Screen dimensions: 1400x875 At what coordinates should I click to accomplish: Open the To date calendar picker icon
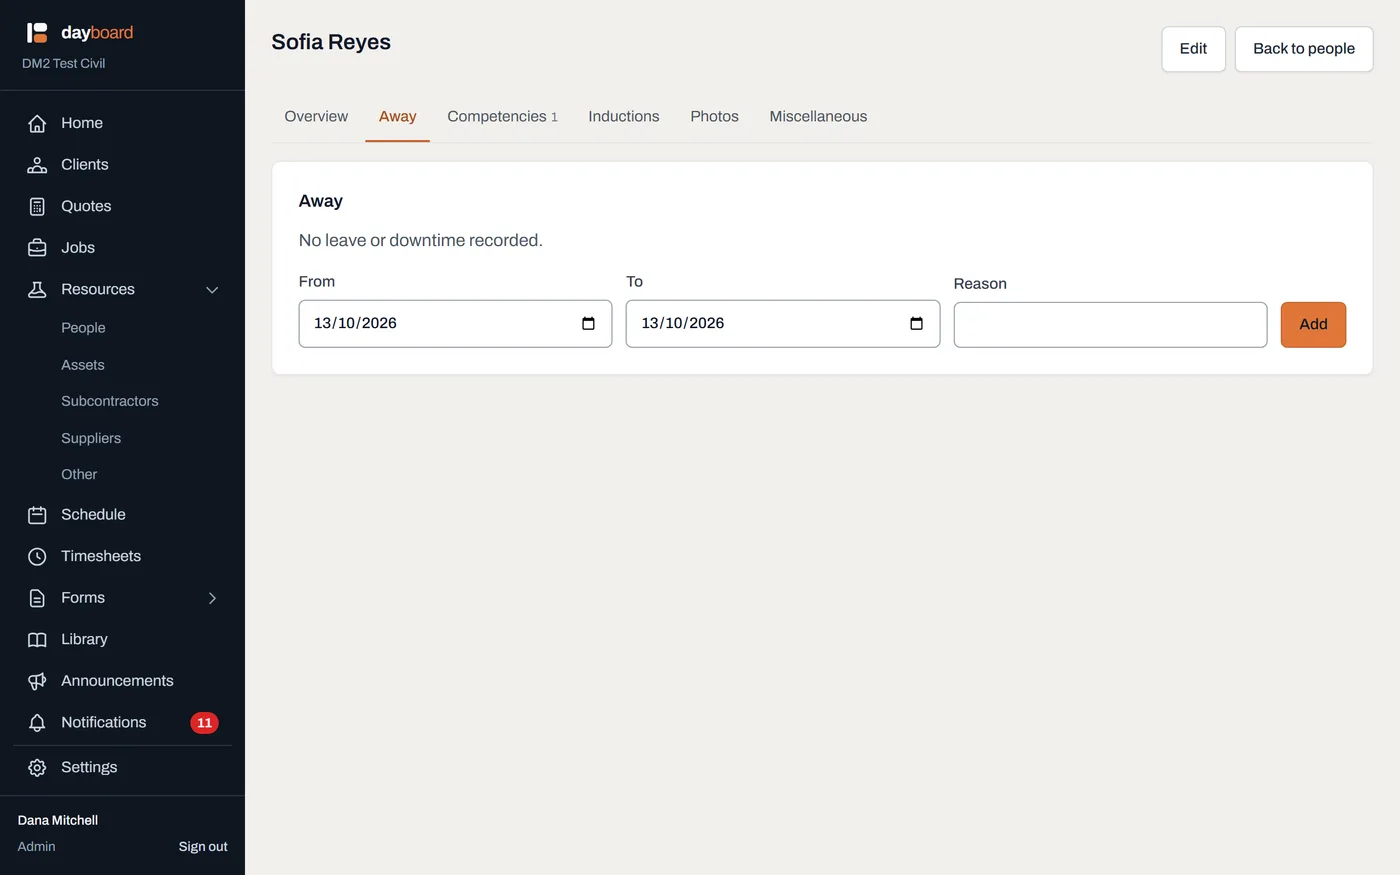point(916,323)
